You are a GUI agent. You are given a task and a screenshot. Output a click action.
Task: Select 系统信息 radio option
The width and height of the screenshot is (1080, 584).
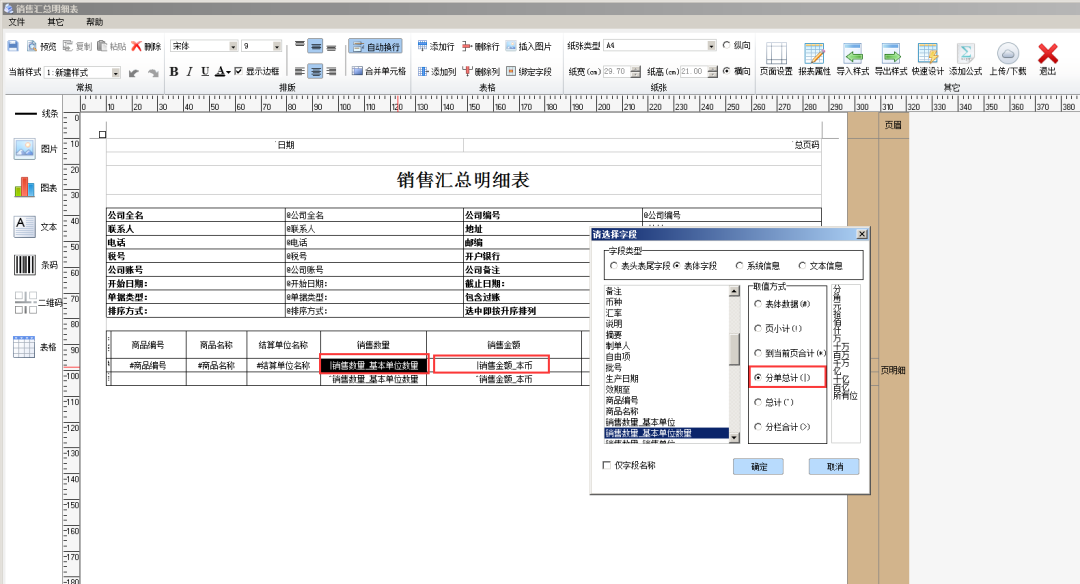click(740, 265)
